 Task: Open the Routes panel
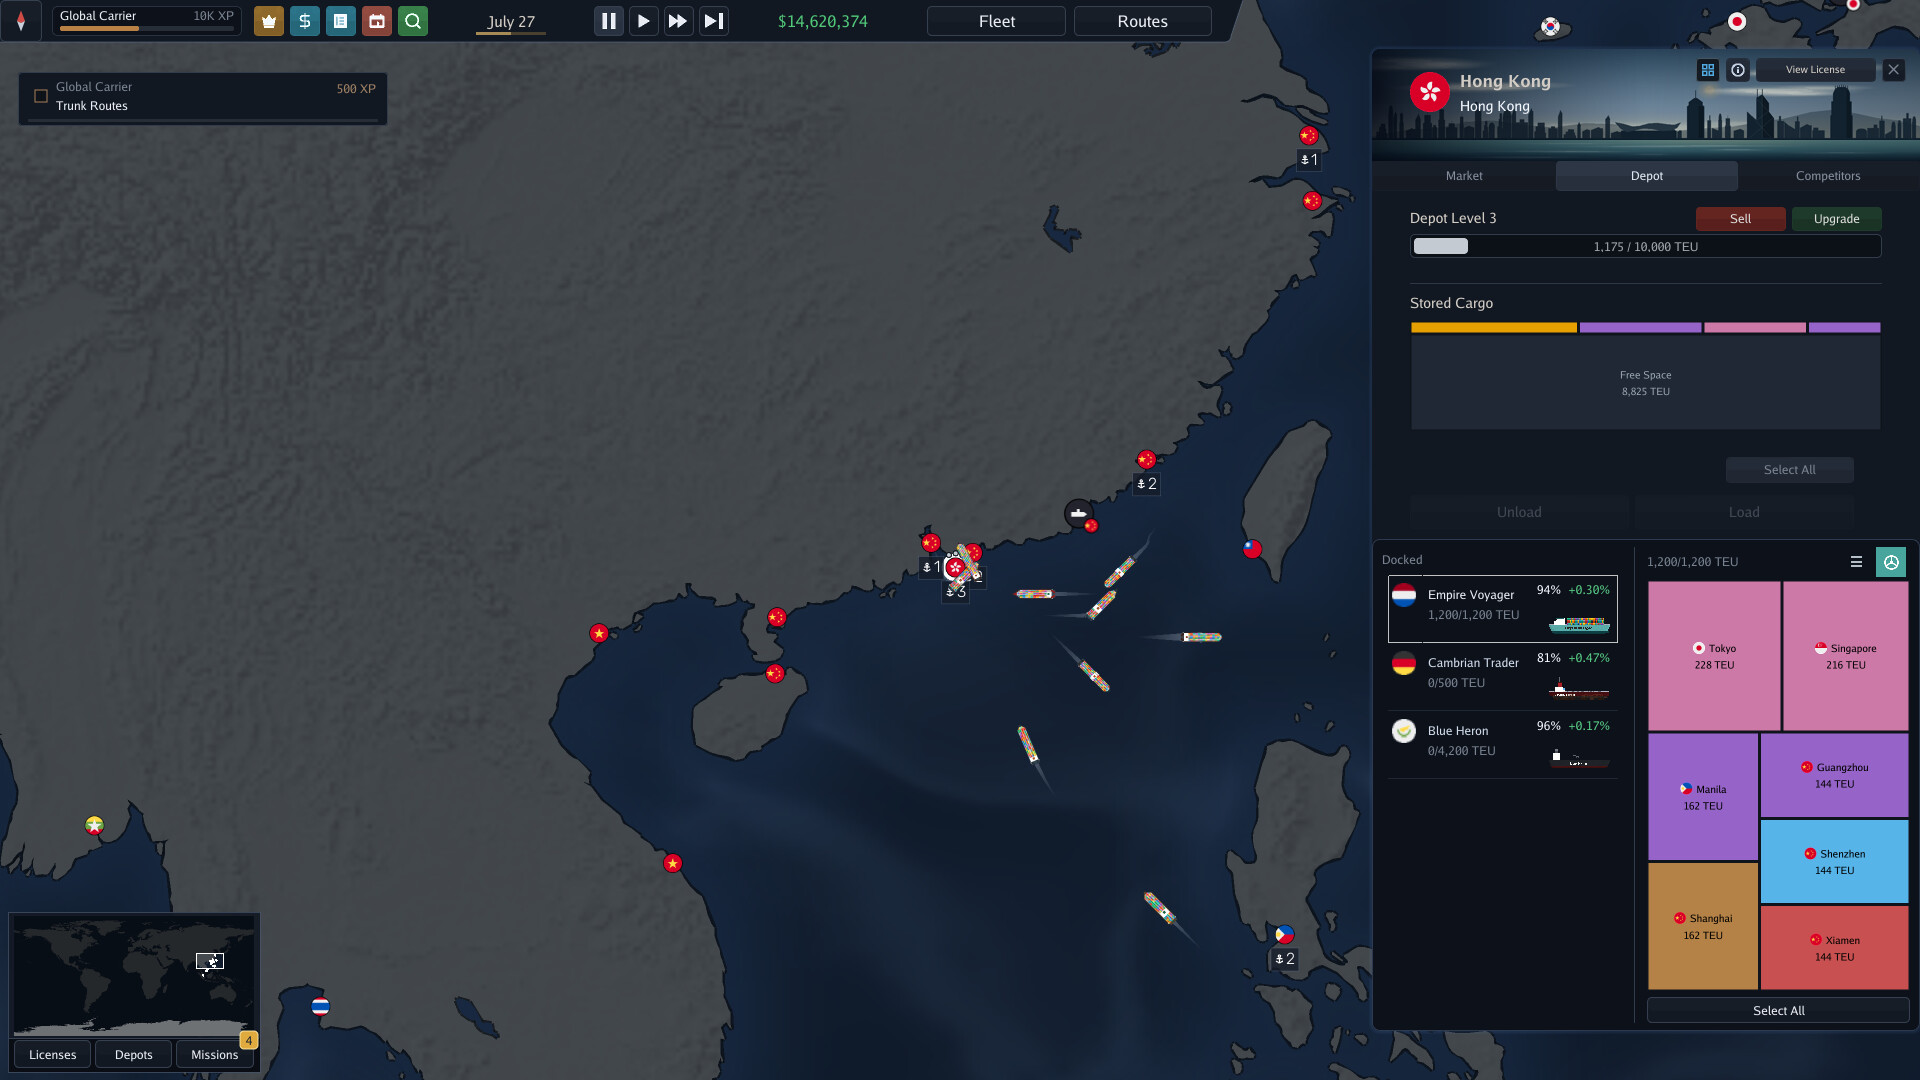click(1142, 21)
